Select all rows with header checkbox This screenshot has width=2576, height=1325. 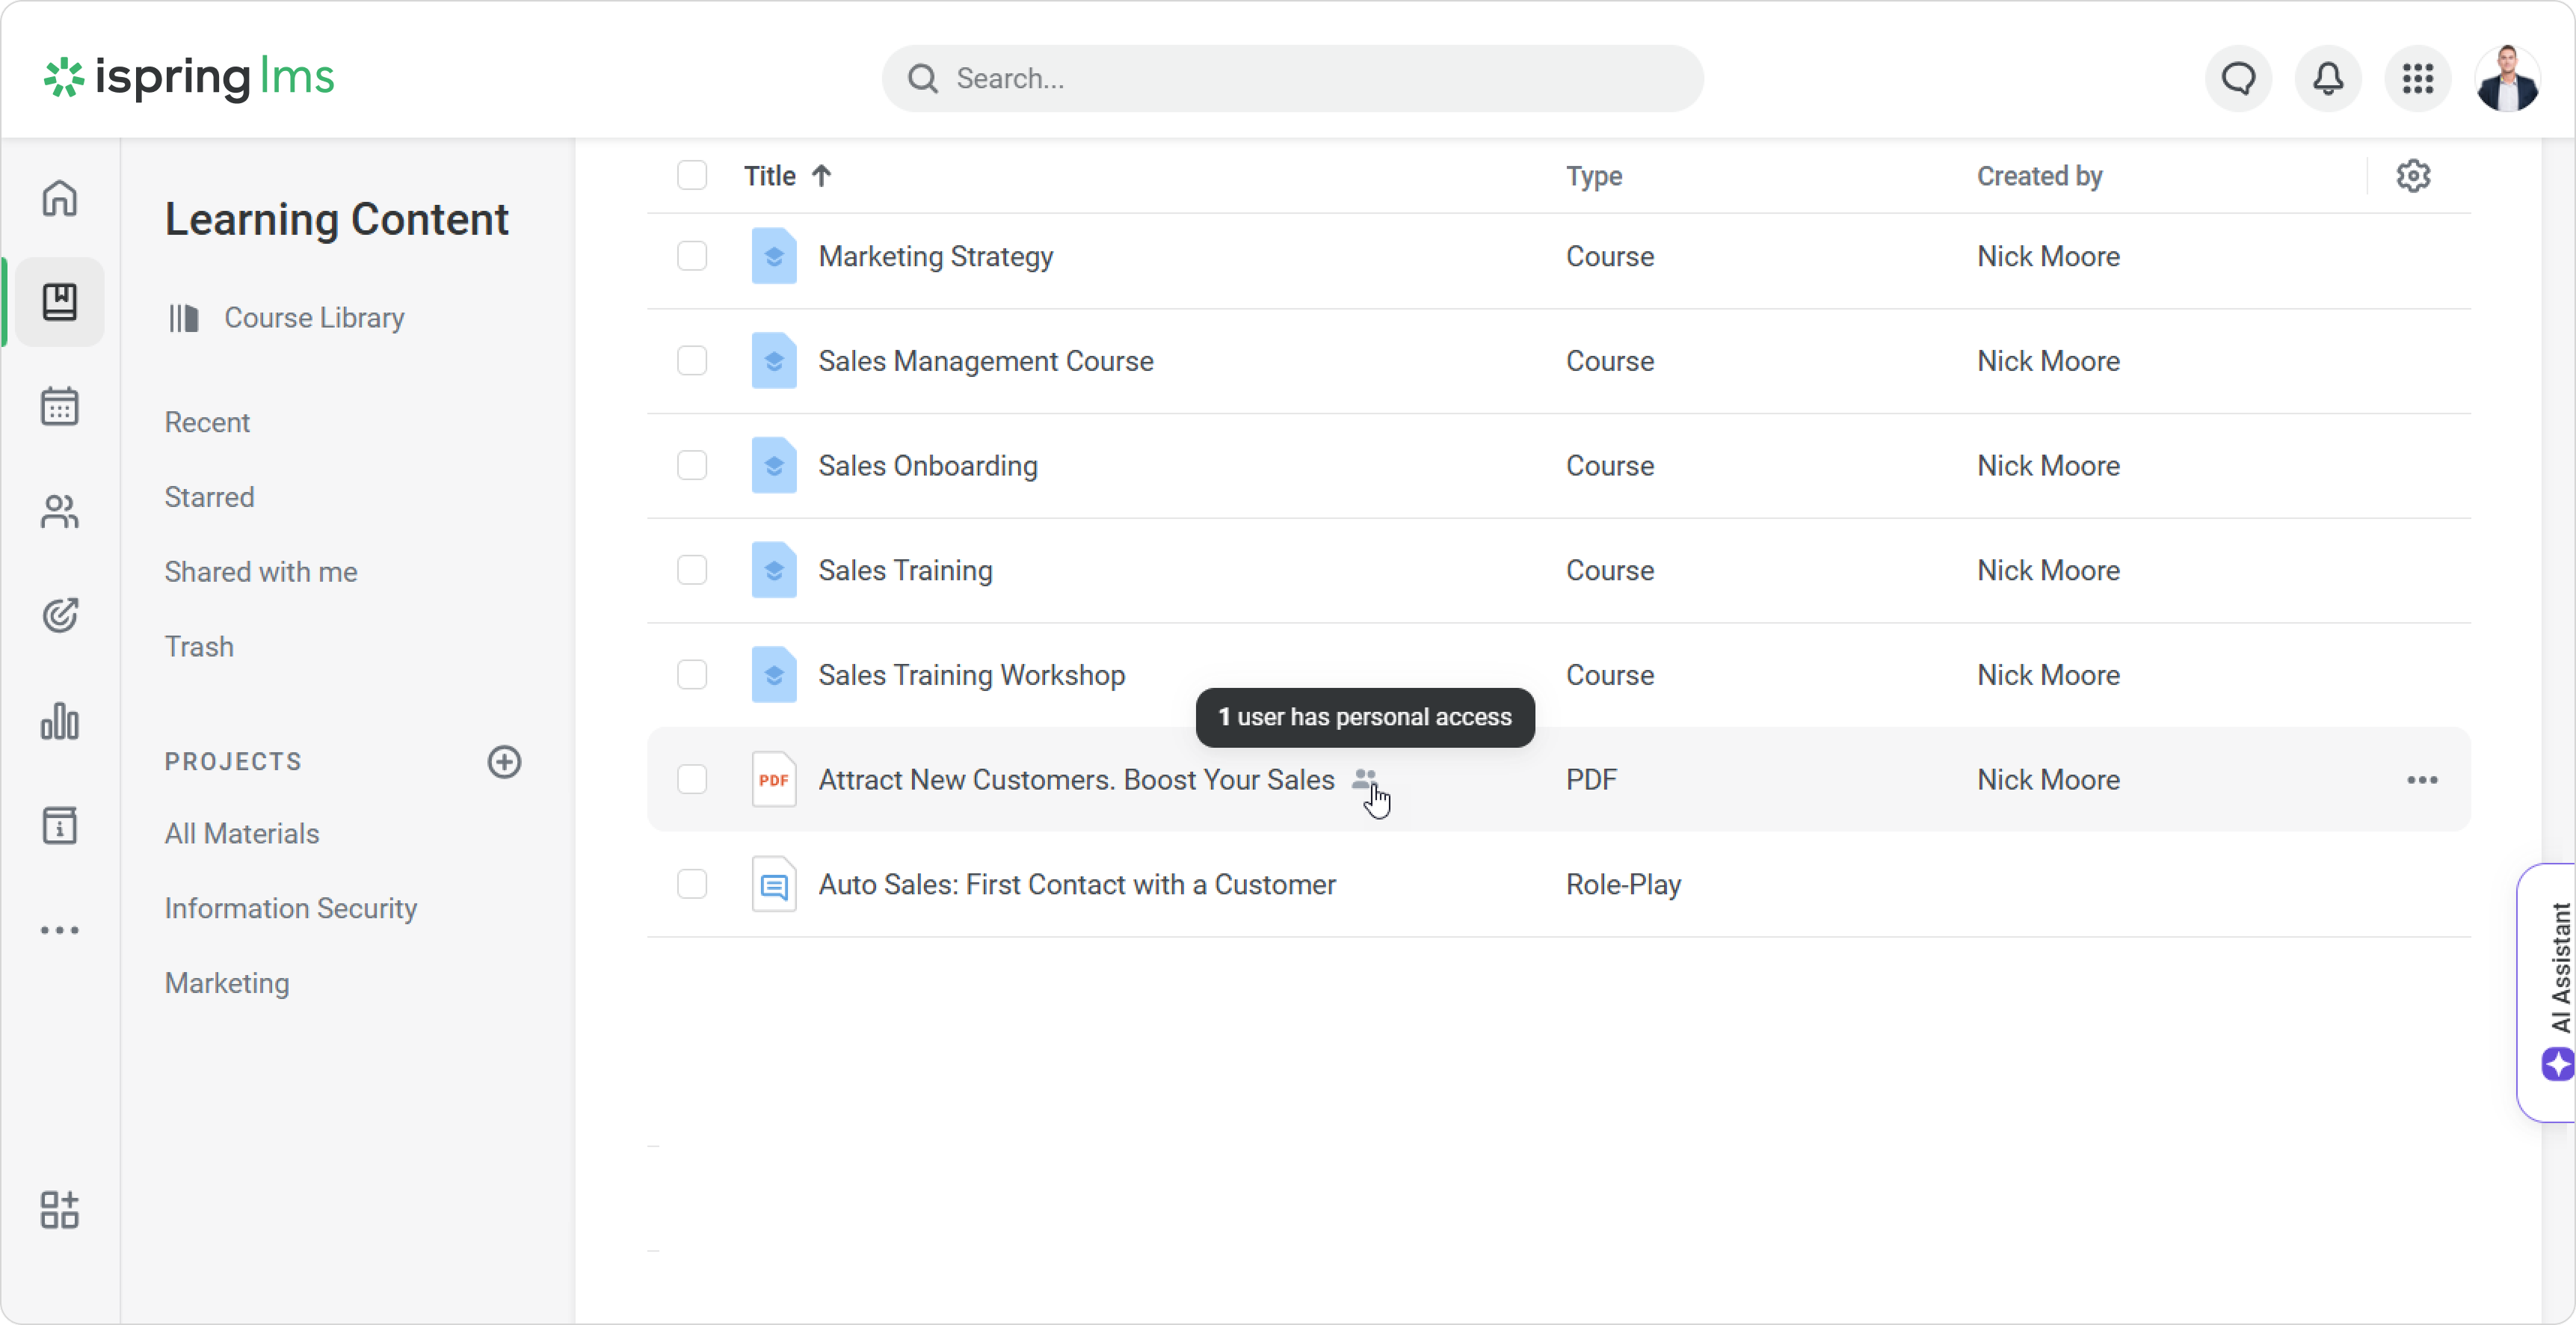coord(692,176)
